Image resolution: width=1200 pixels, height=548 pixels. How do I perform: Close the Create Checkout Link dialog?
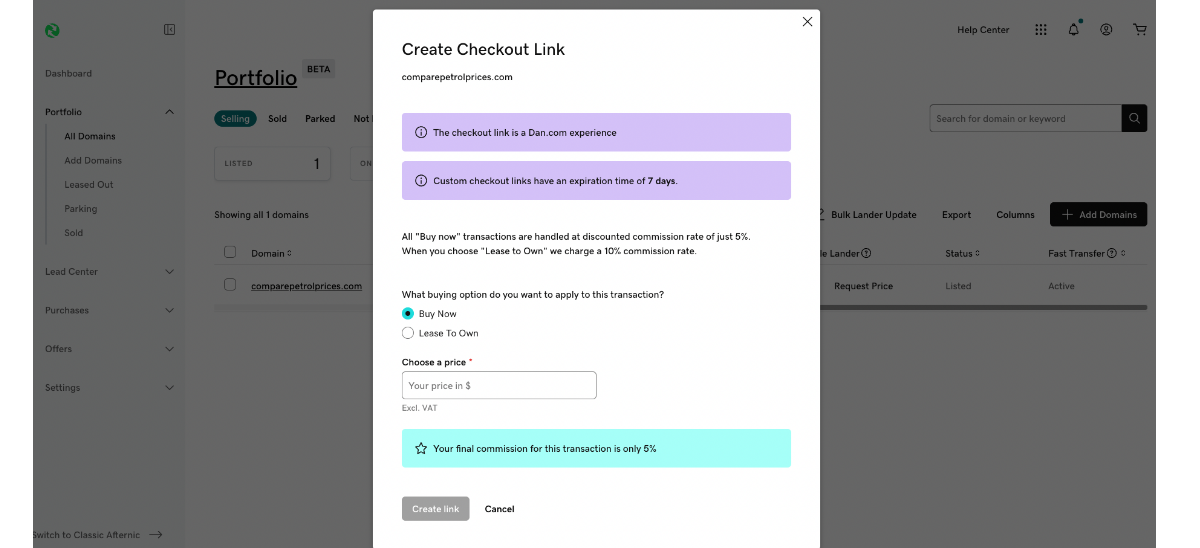(x=807, y=22)
